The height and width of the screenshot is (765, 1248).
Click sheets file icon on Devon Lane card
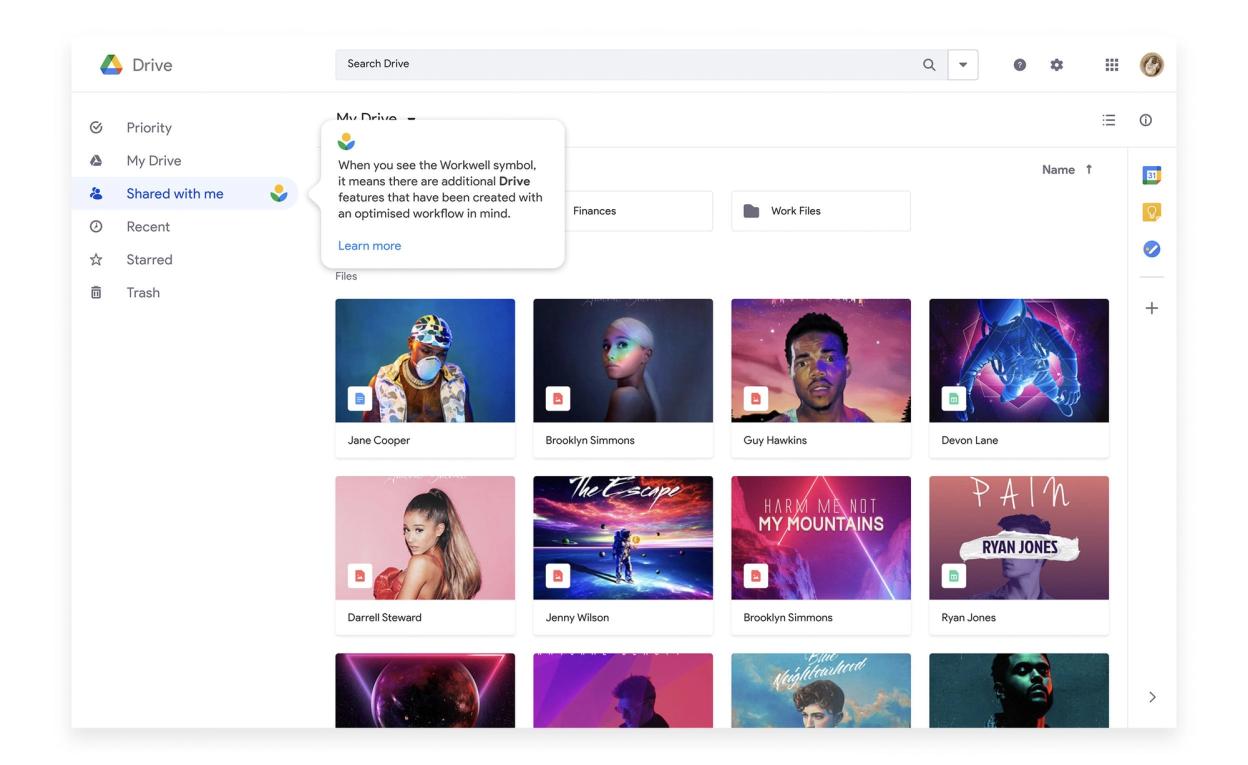(x=954, y=398)
